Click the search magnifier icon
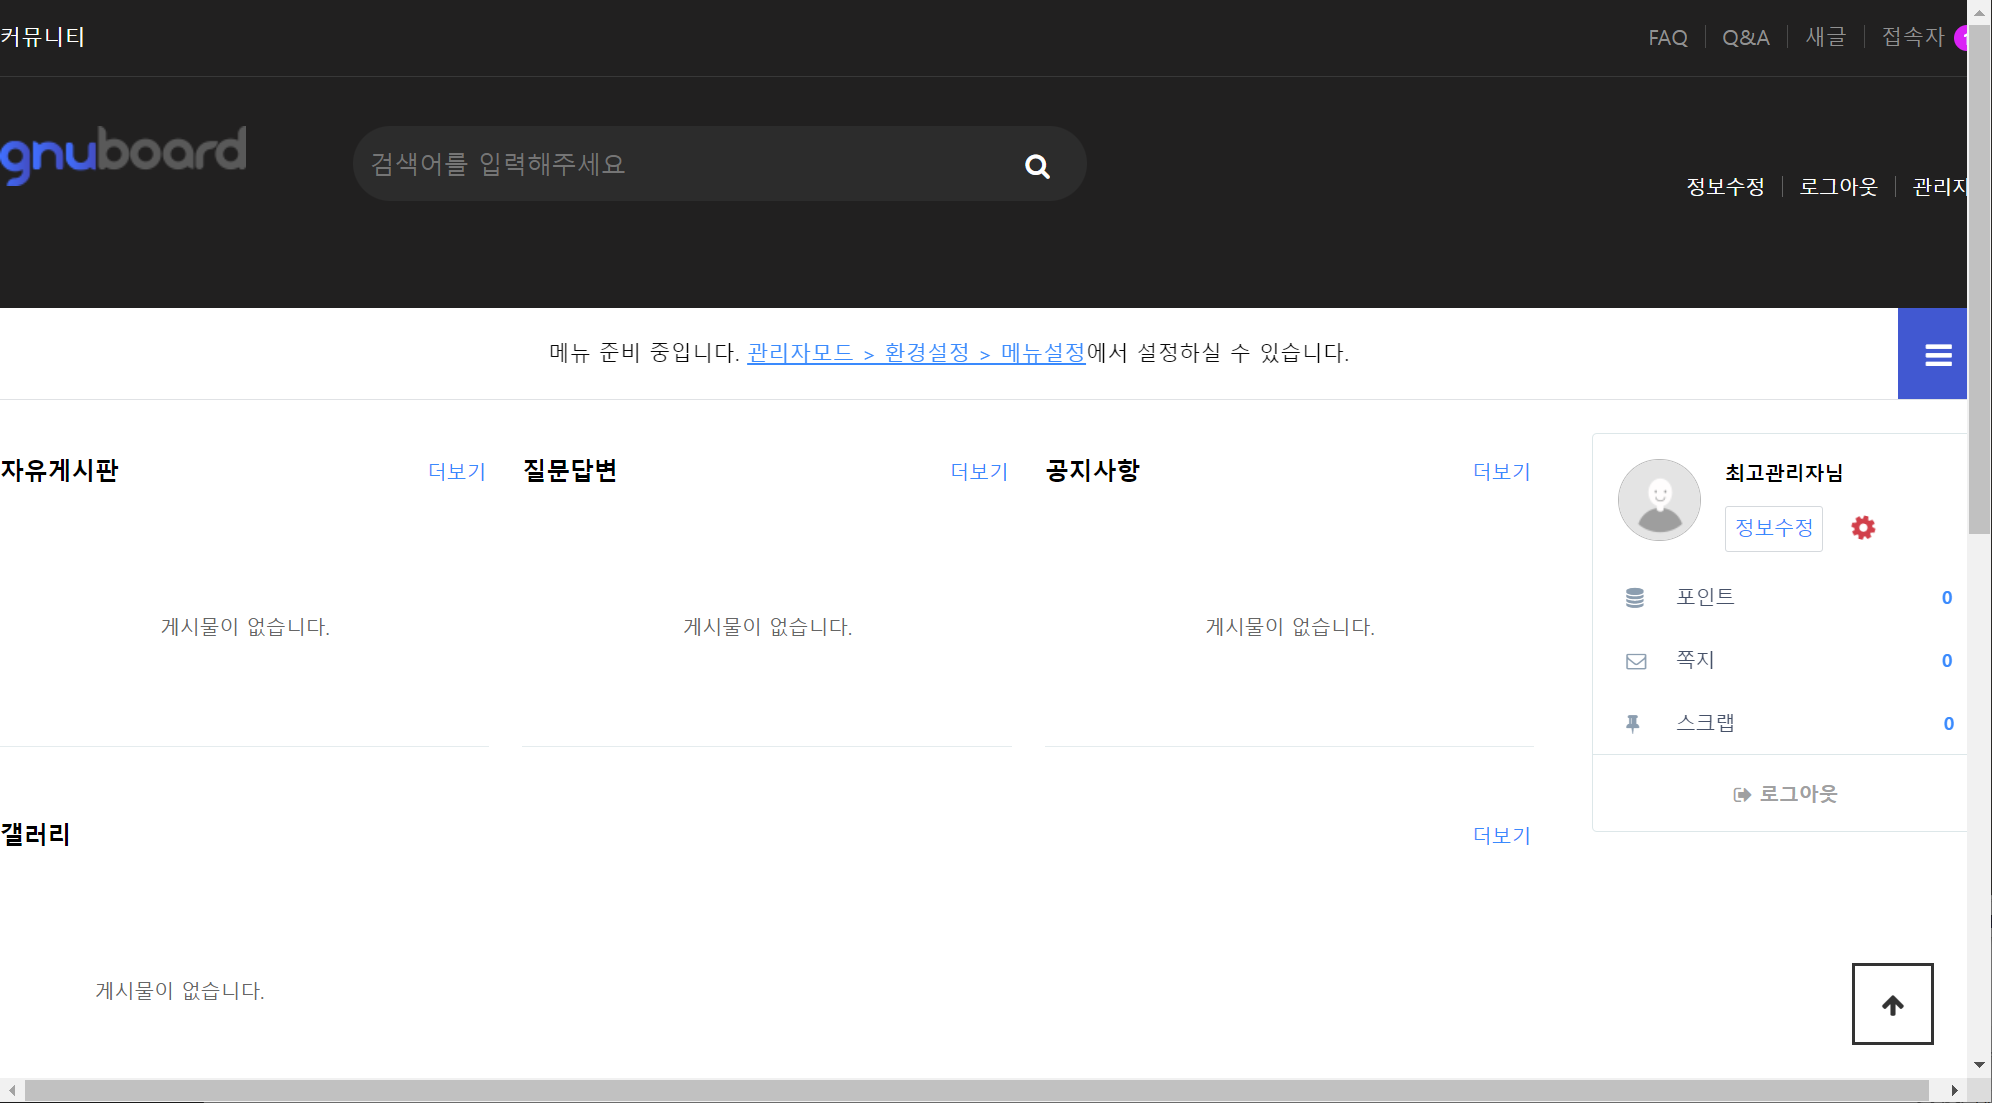1992x1103 pixels. tap(1036, 165)
